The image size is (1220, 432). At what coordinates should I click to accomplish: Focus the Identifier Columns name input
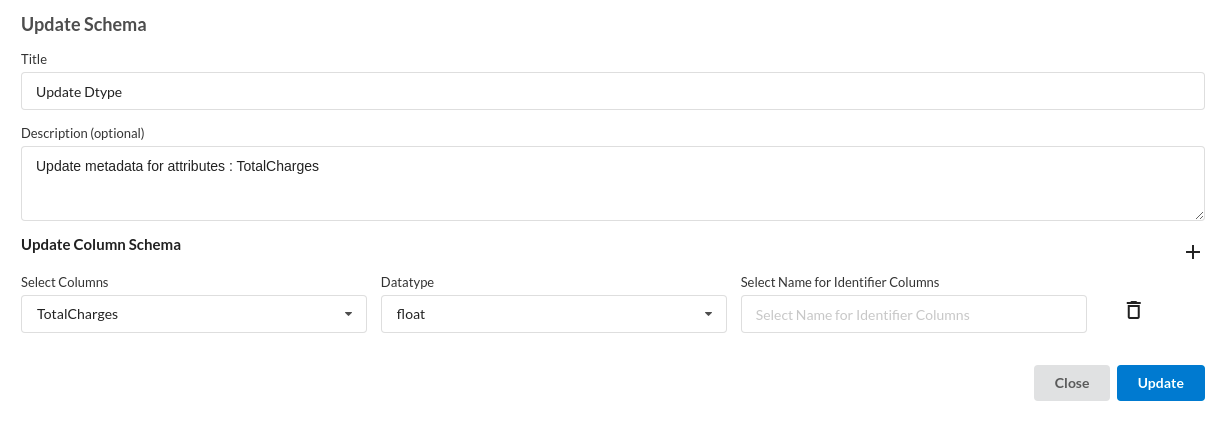pos(914,314)
